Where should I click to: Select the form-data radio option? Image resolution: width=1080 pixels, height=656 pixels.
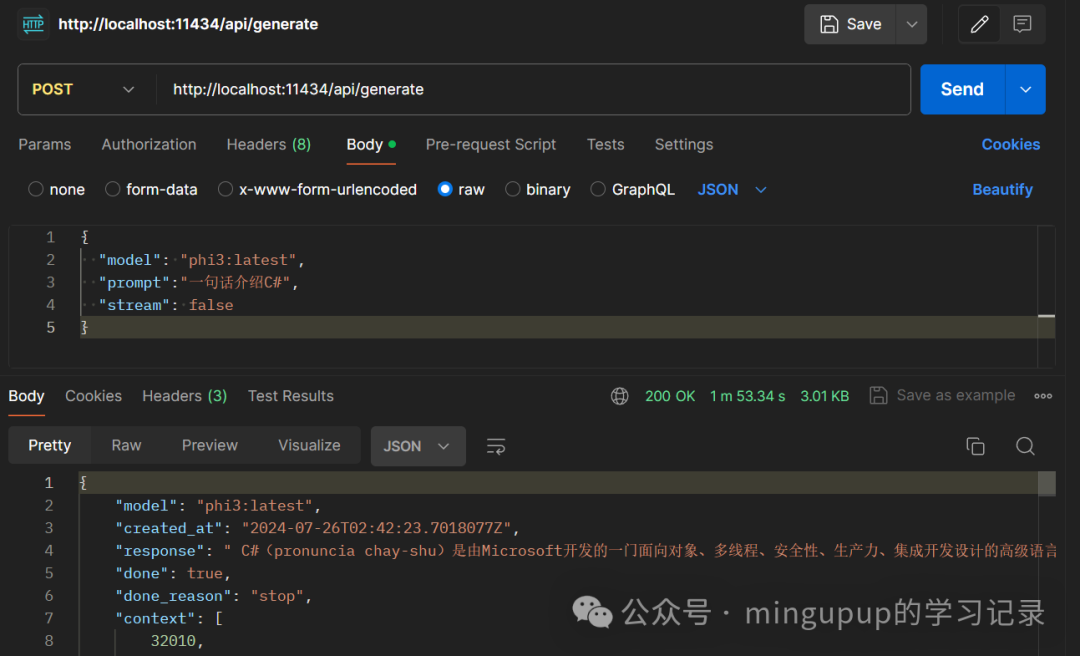coord(113,189)
